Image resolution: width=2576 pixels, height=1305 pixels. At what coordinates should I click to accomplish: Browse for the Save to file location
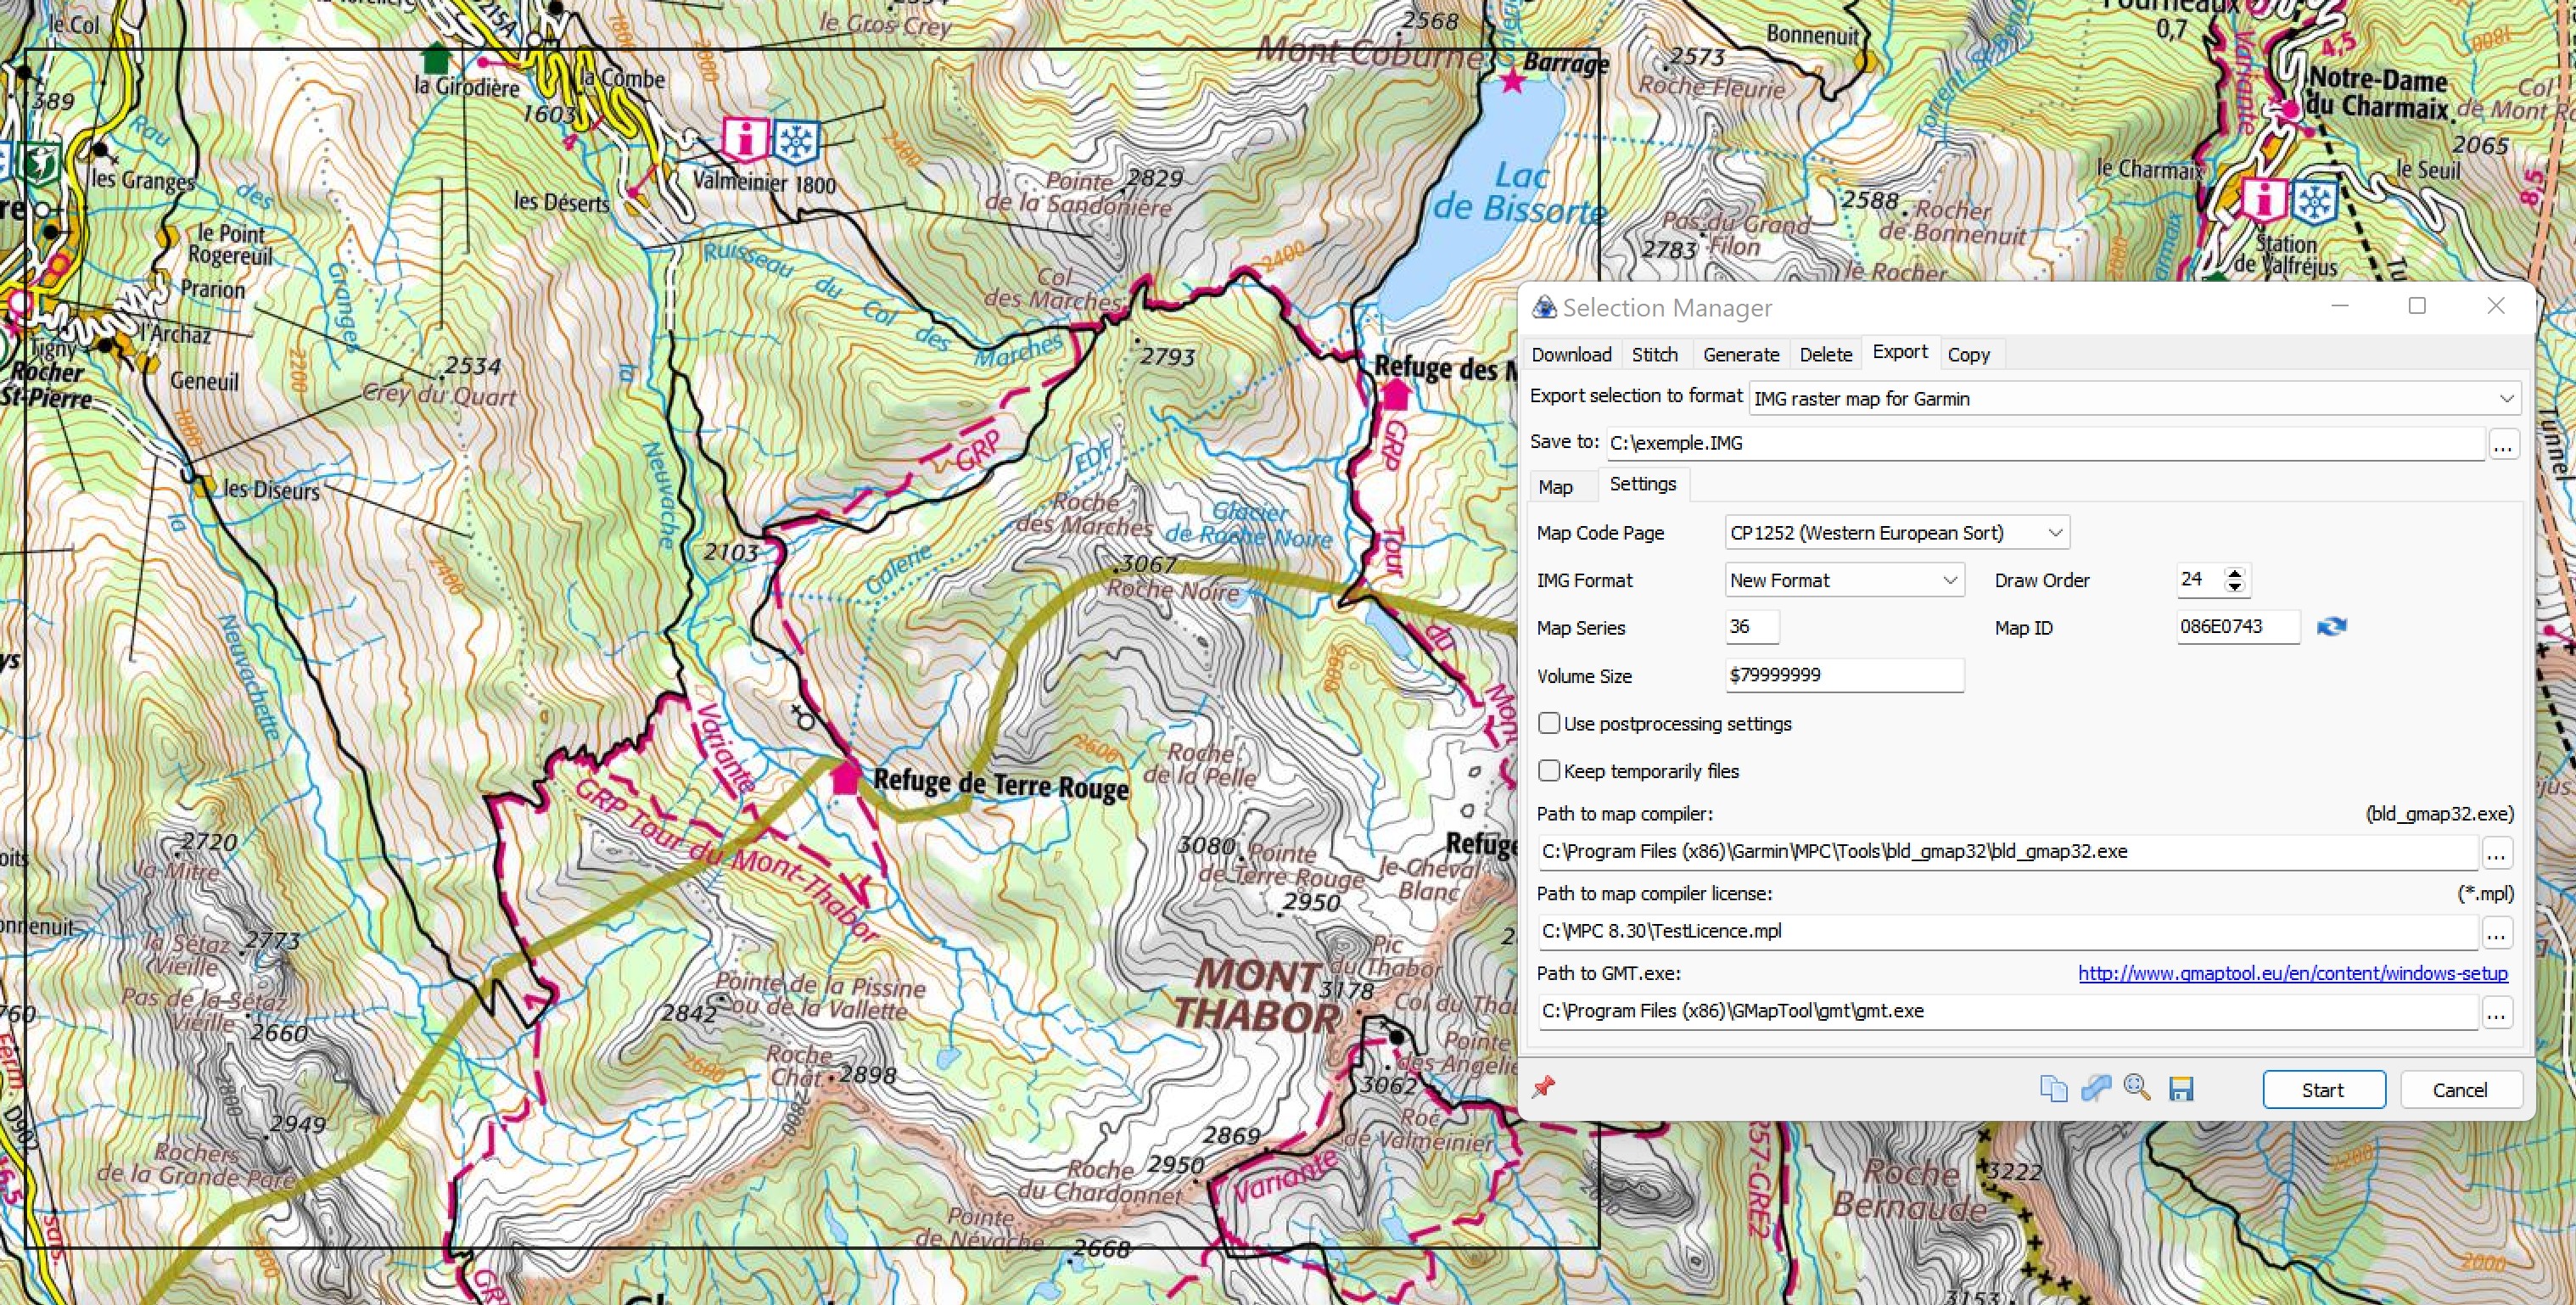pos(2503,445)
